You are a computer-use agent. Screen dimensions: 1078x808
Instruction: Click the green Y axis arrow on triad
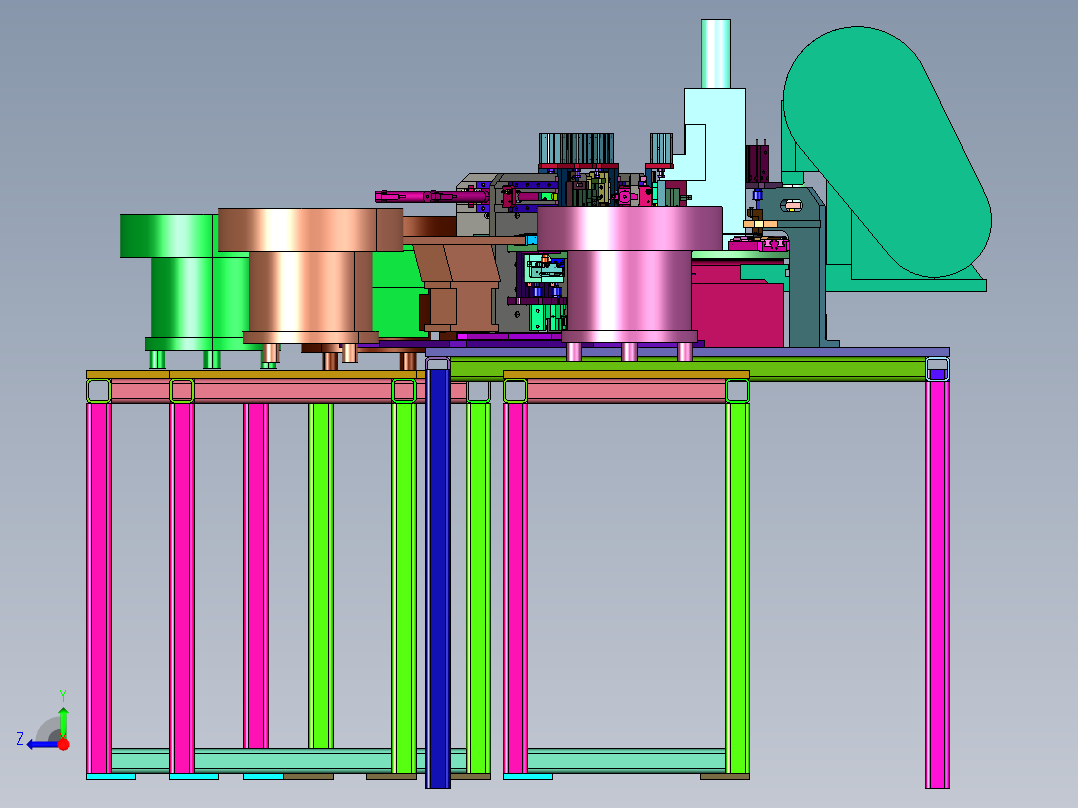tap(63, 721)
